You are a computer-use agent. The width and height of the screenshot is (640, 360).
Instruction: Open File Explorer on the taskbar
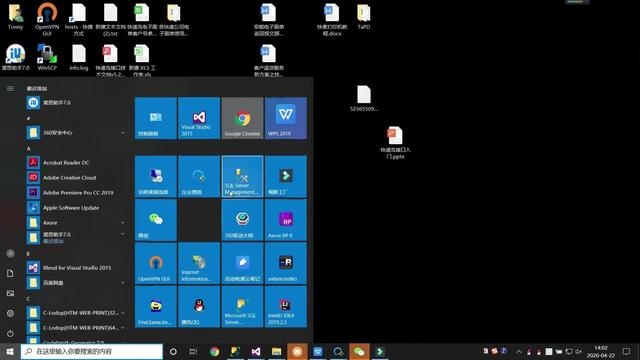click(x=277, y=351)
